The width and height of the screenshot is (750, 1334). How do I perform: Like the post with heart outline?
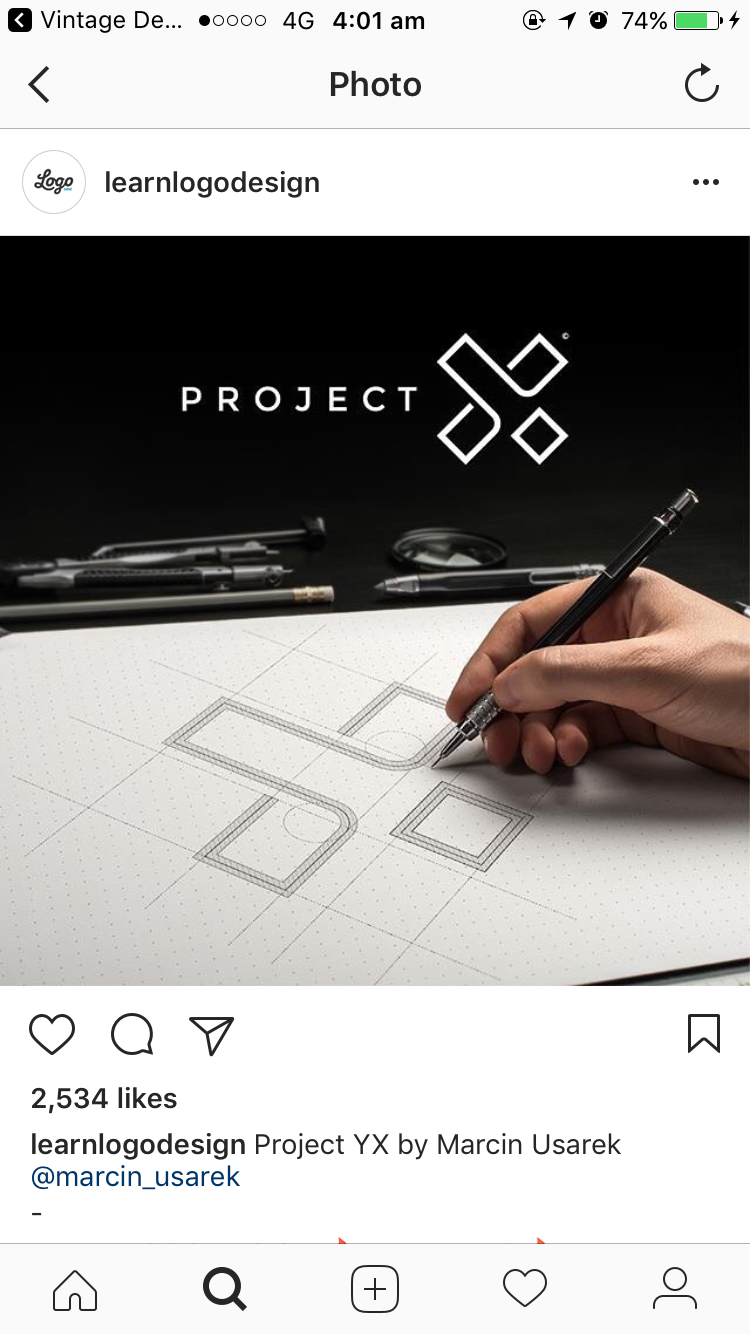pos(52,1035)
